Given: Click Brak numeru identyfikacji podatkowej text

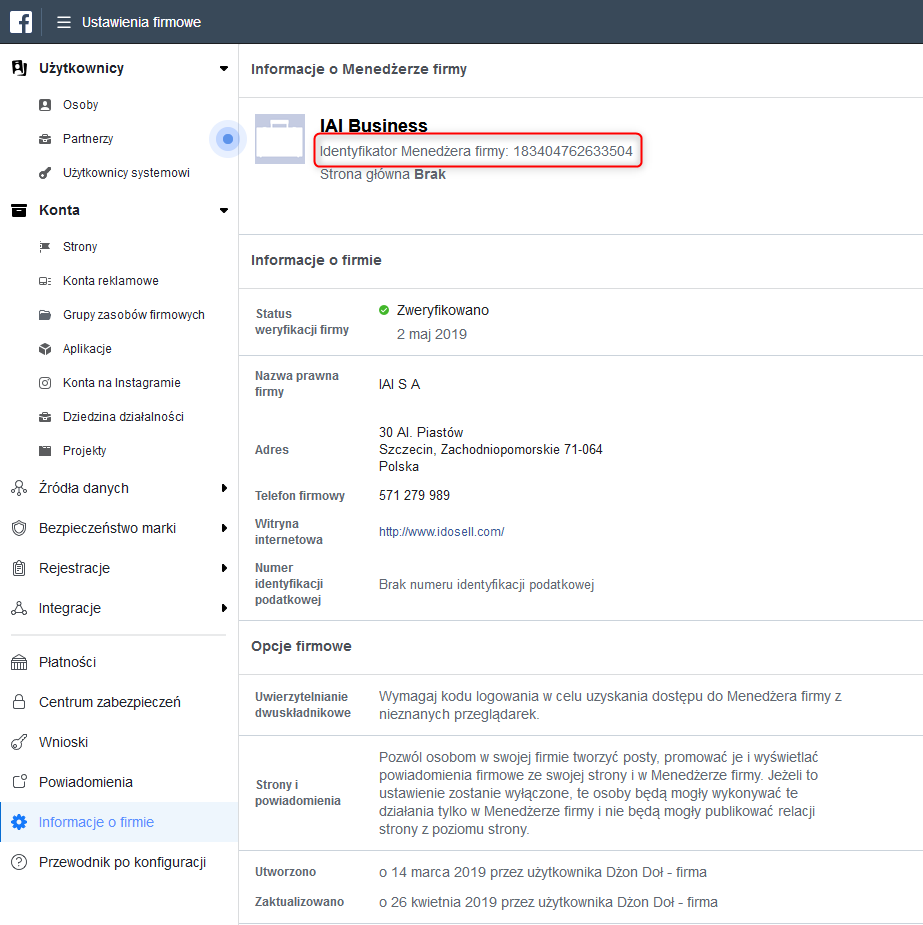Looking at the screenshot, I should pyautogui.click(x=486, y=585).
